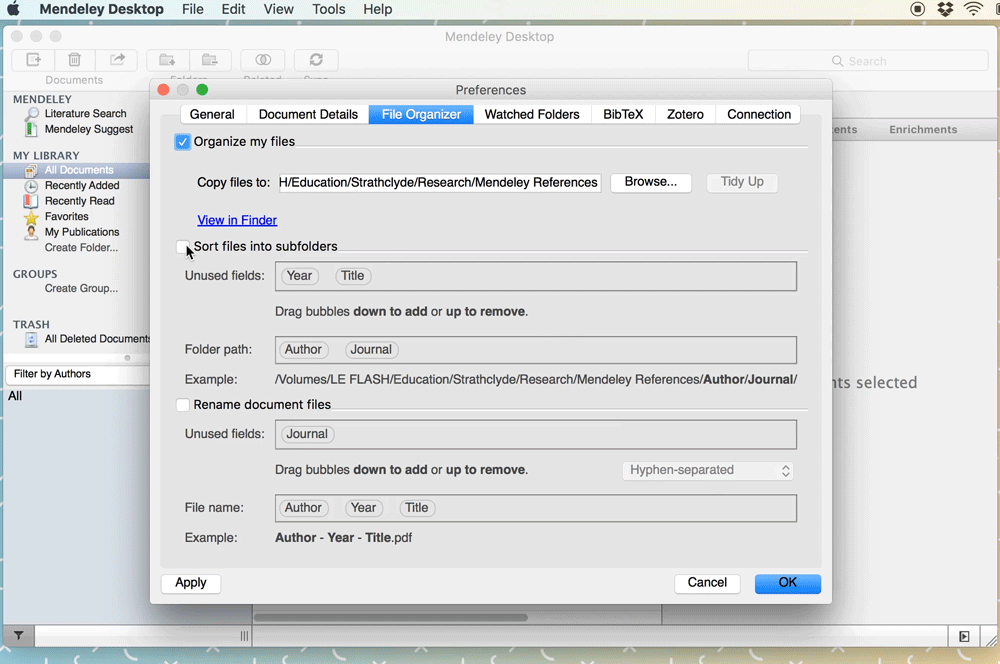The height and width of the screenshot is (664, 1000).
Task: Open the Help menu
Action: point(378,9)
